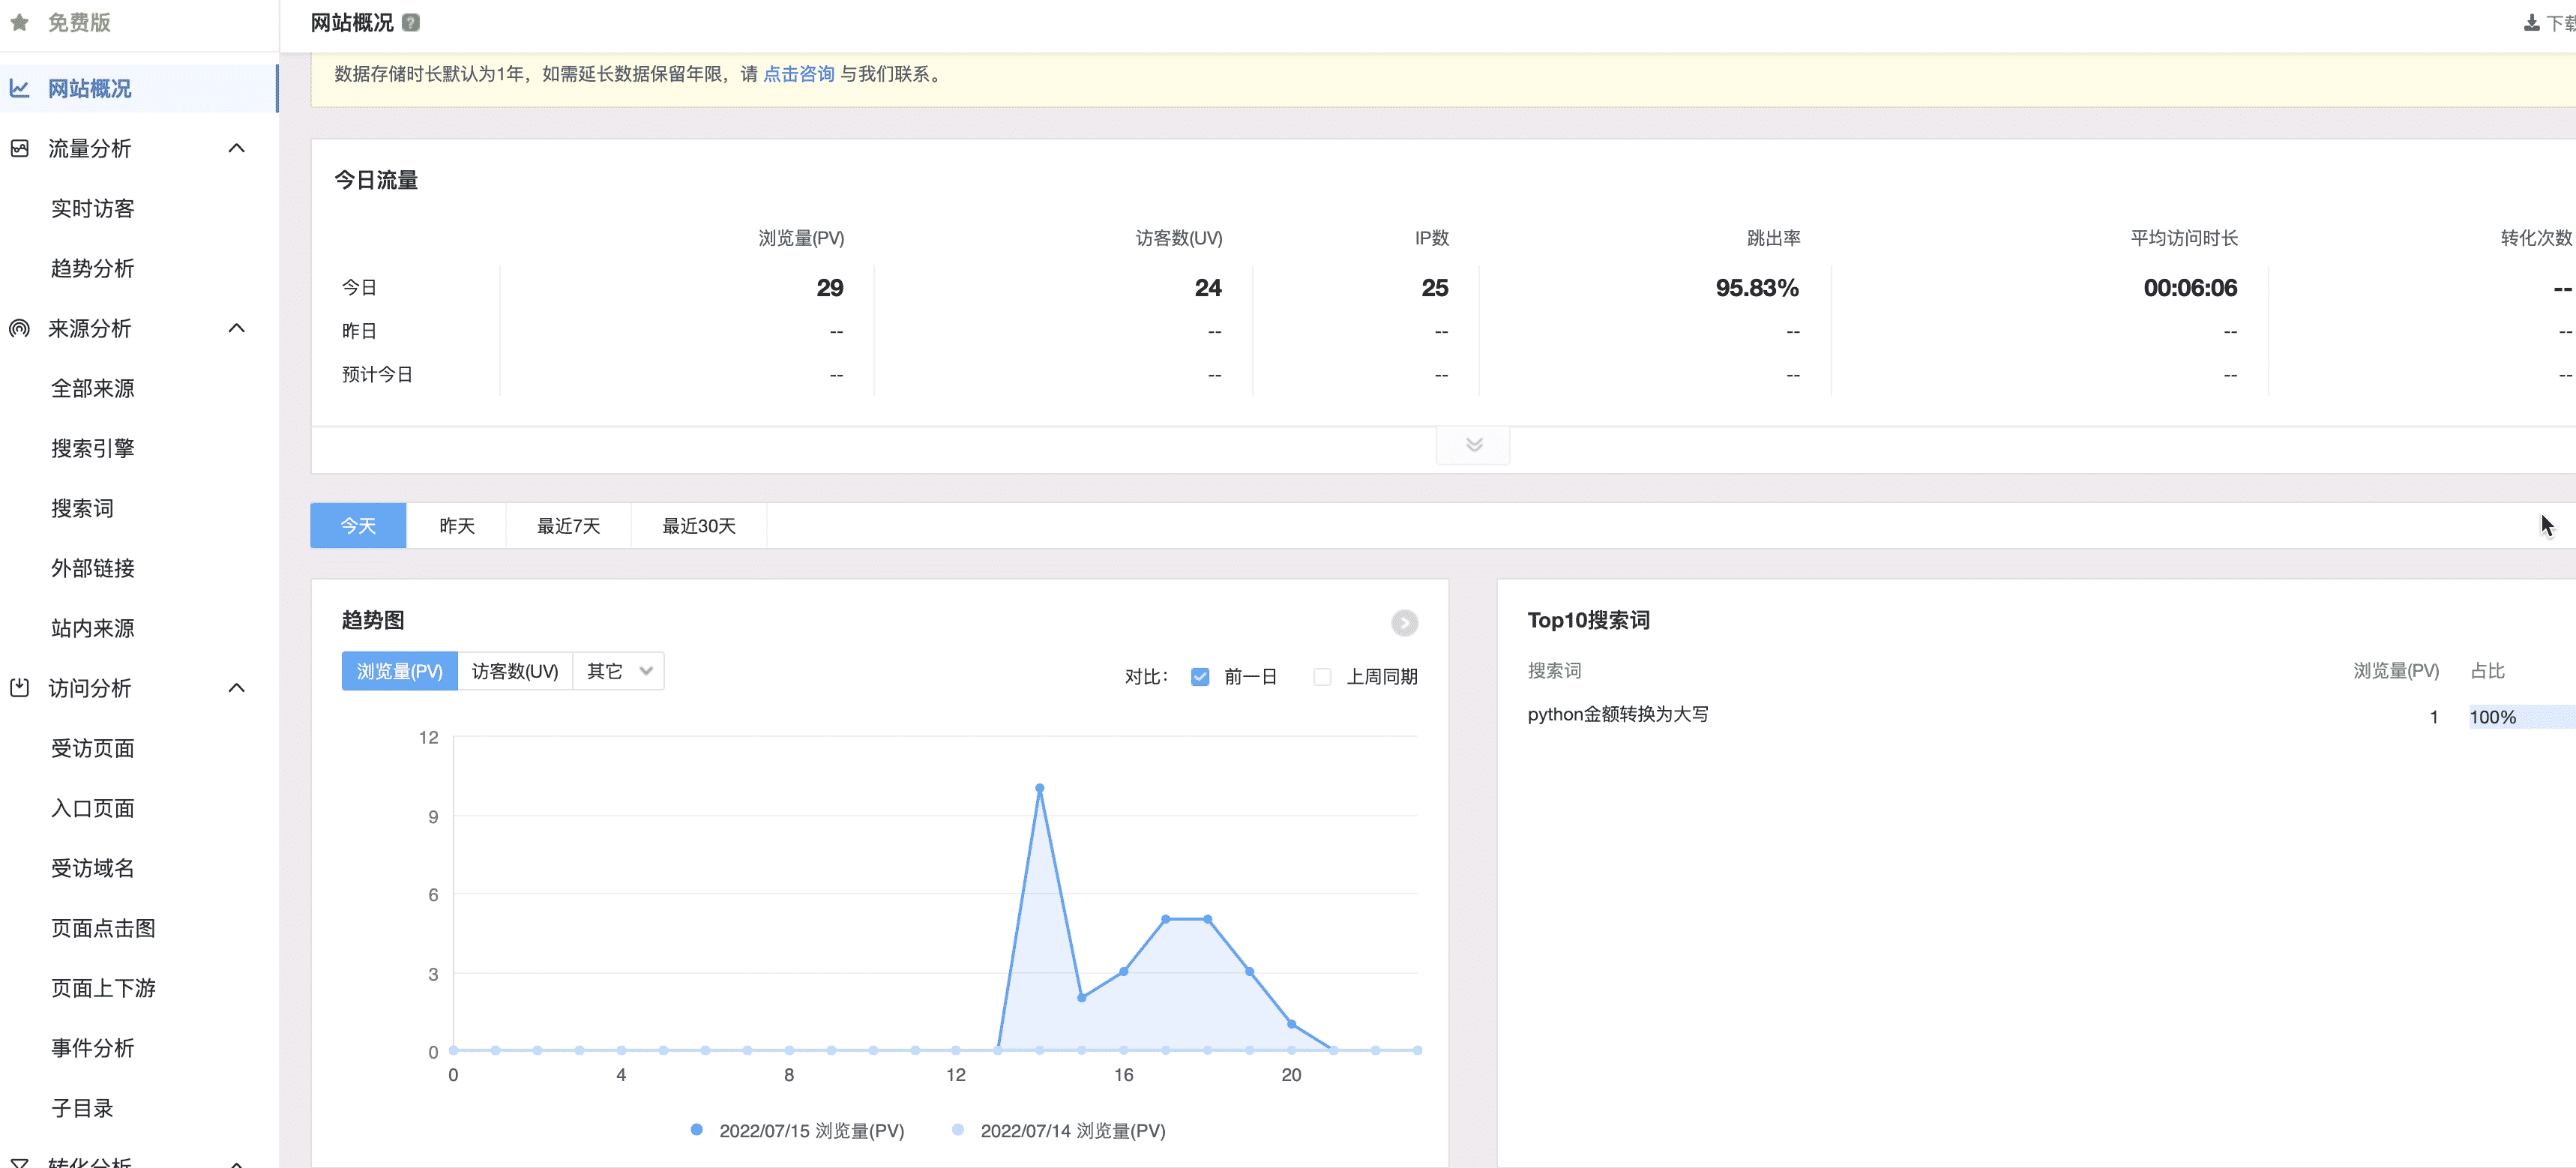
Task: Open 网站概况 in the sidebar
Action: [139, 88]
